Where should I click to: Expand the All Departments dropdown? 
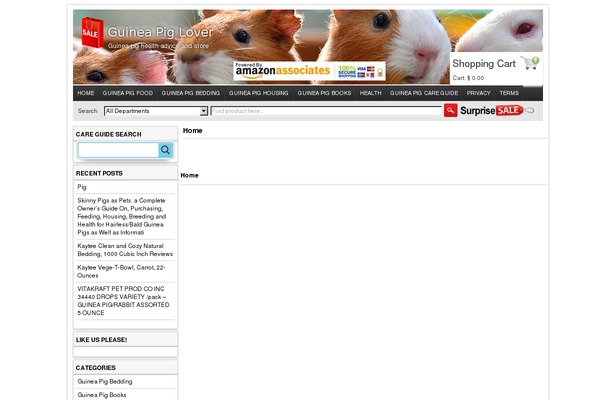point(156,111)
